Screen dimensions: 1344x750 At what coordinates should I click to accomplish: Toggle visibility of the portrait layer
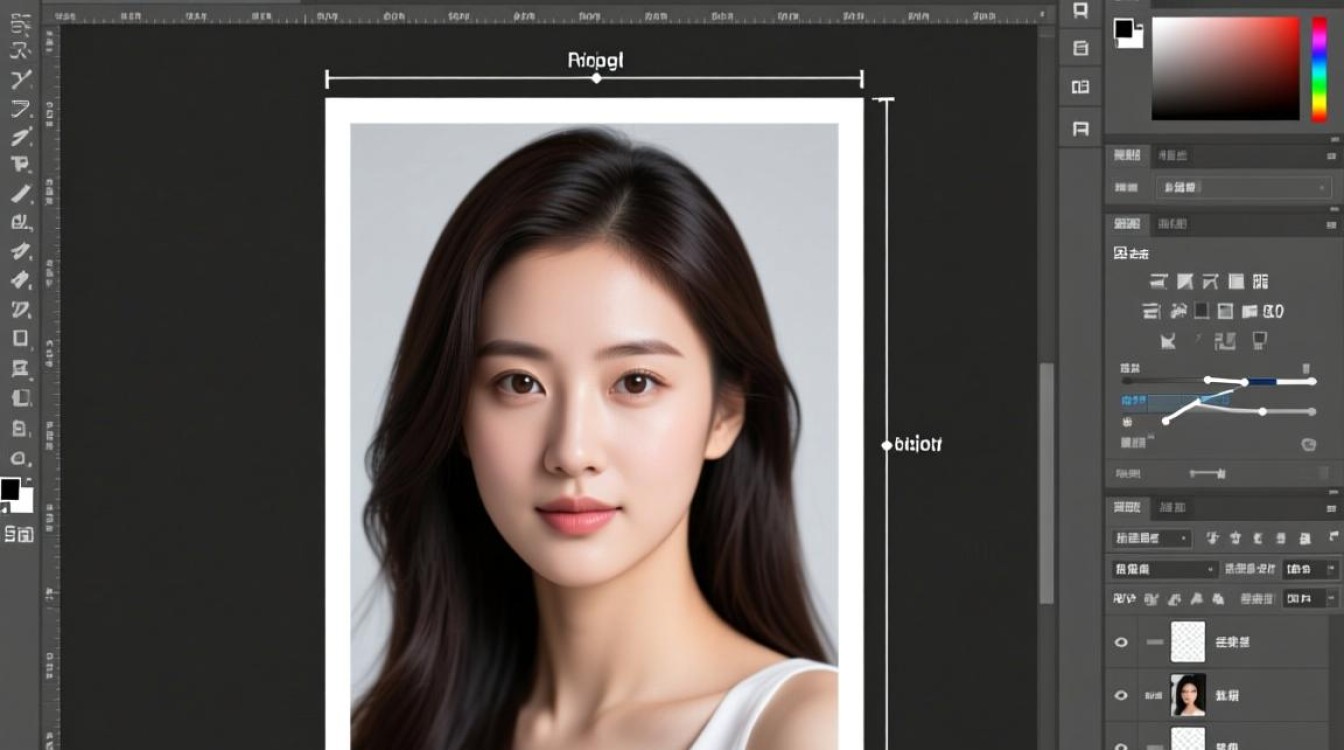1121,695
